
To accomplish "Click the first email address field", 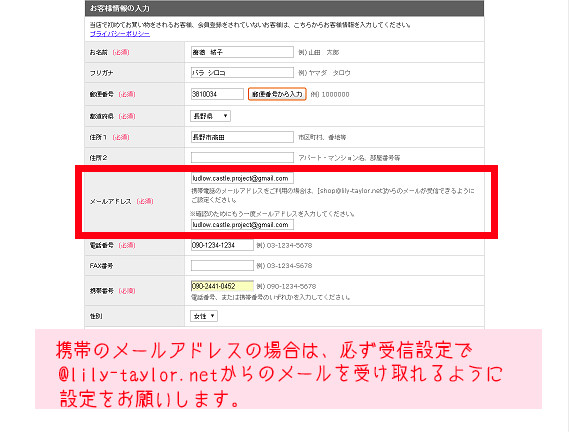I will pyautogui.click(x=242, y=178).
